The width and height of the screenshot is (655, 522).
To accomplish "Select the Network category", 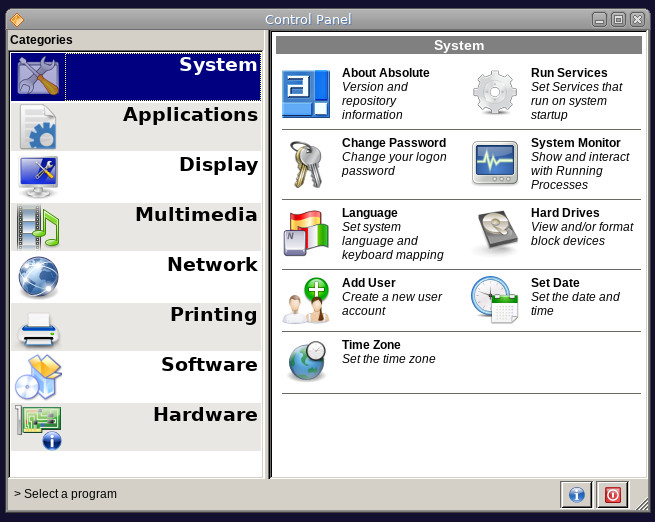I will 136,277.
